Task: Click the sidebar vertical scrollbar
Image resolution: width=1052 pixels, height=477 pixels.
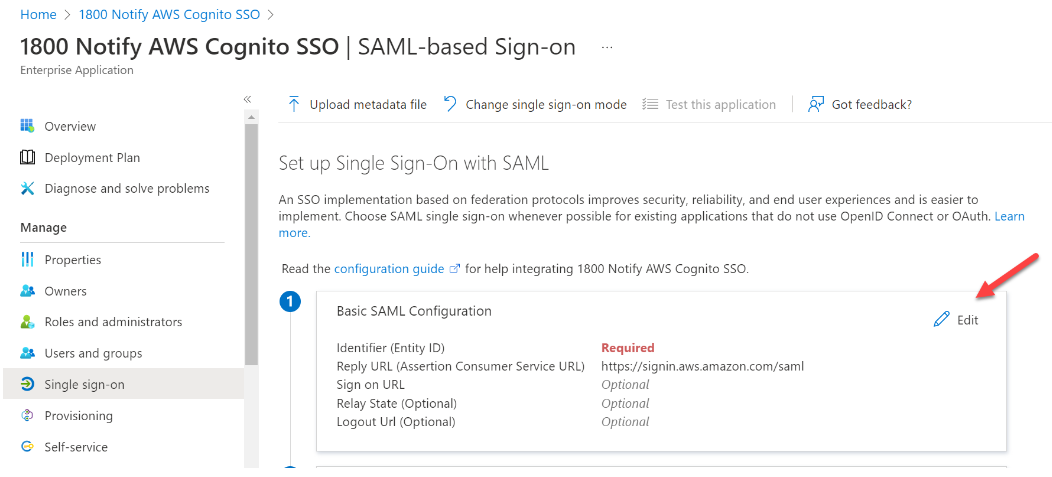Action: (x=251, y=244)
